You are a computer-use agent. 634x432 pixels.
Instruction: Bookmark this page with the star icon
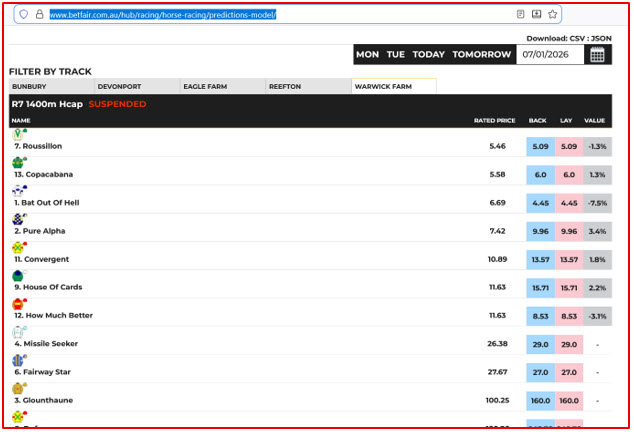(553, 15)
